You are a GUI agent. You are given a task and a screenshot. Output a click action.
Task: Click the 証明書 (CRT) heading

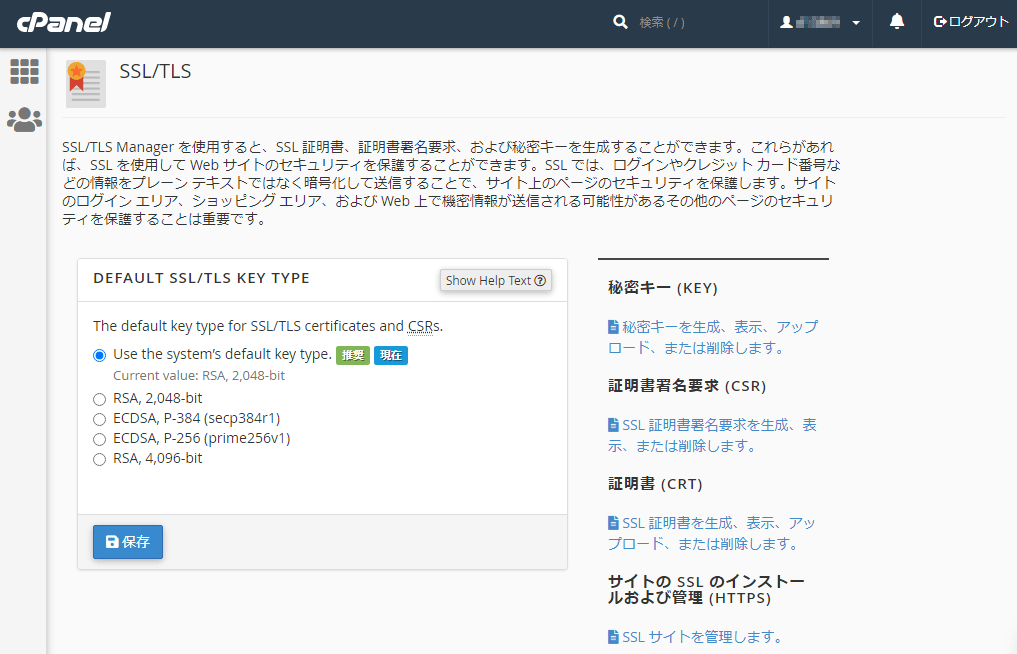(x=655, y=484)
